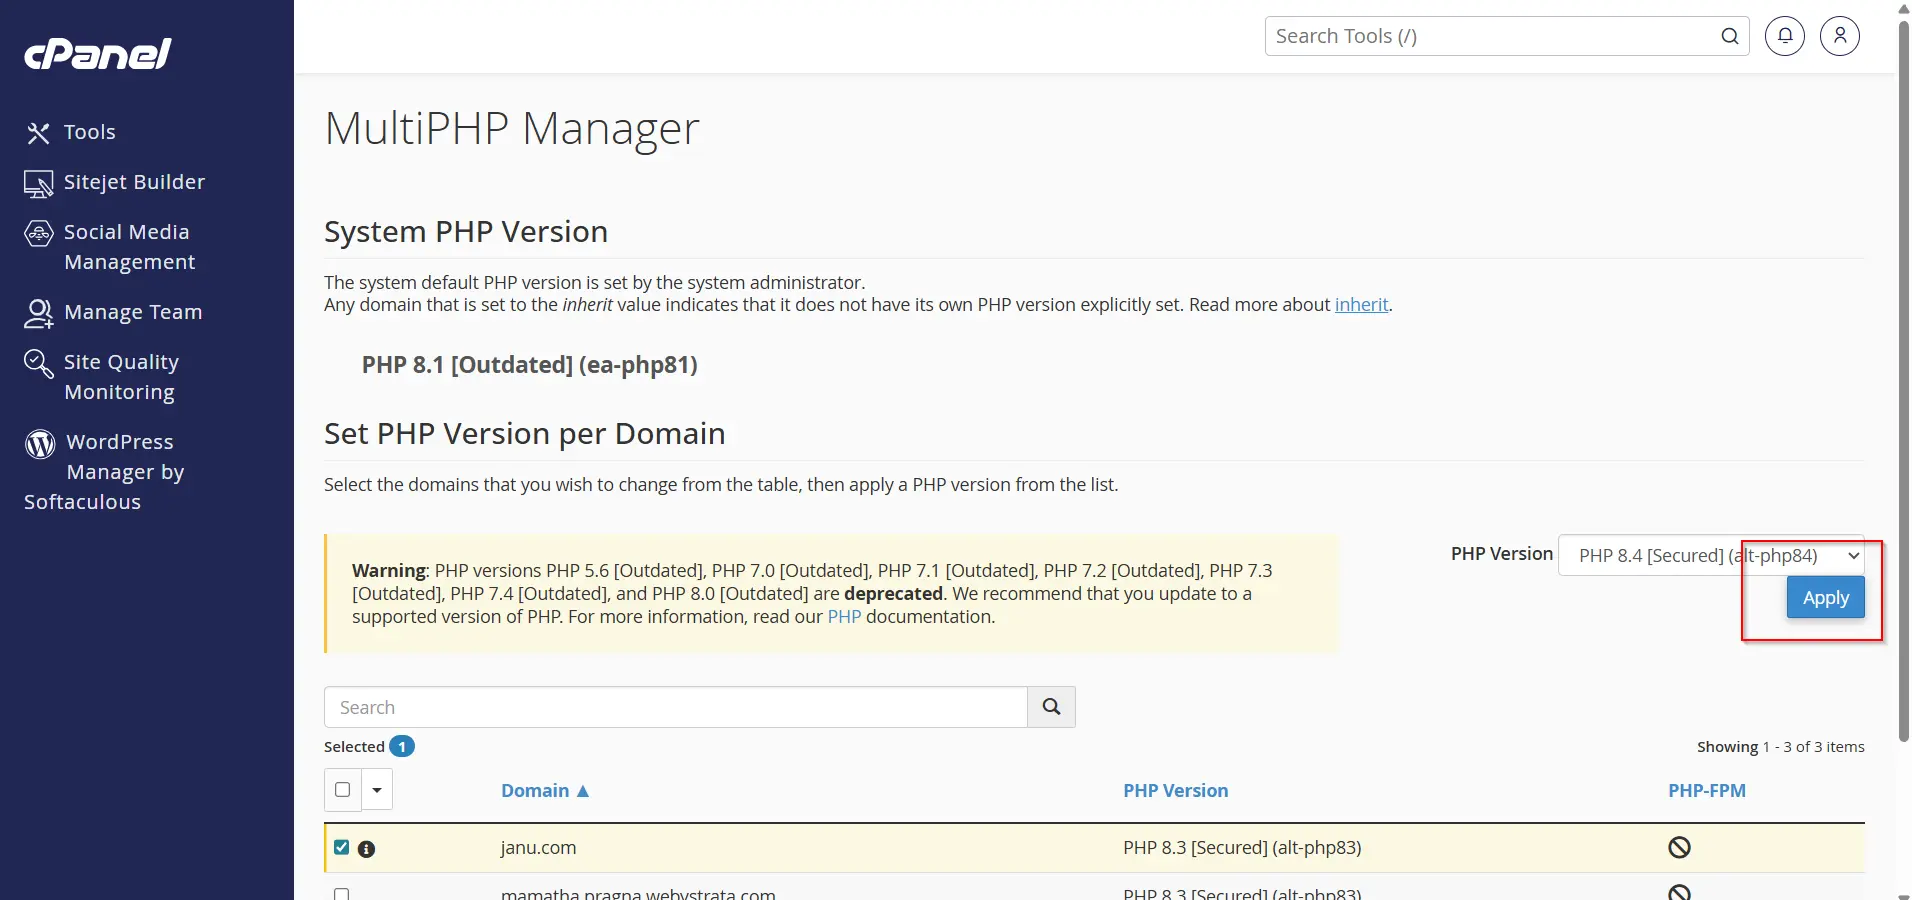Go to Sitejet Builder menu item

coord(135,182)
